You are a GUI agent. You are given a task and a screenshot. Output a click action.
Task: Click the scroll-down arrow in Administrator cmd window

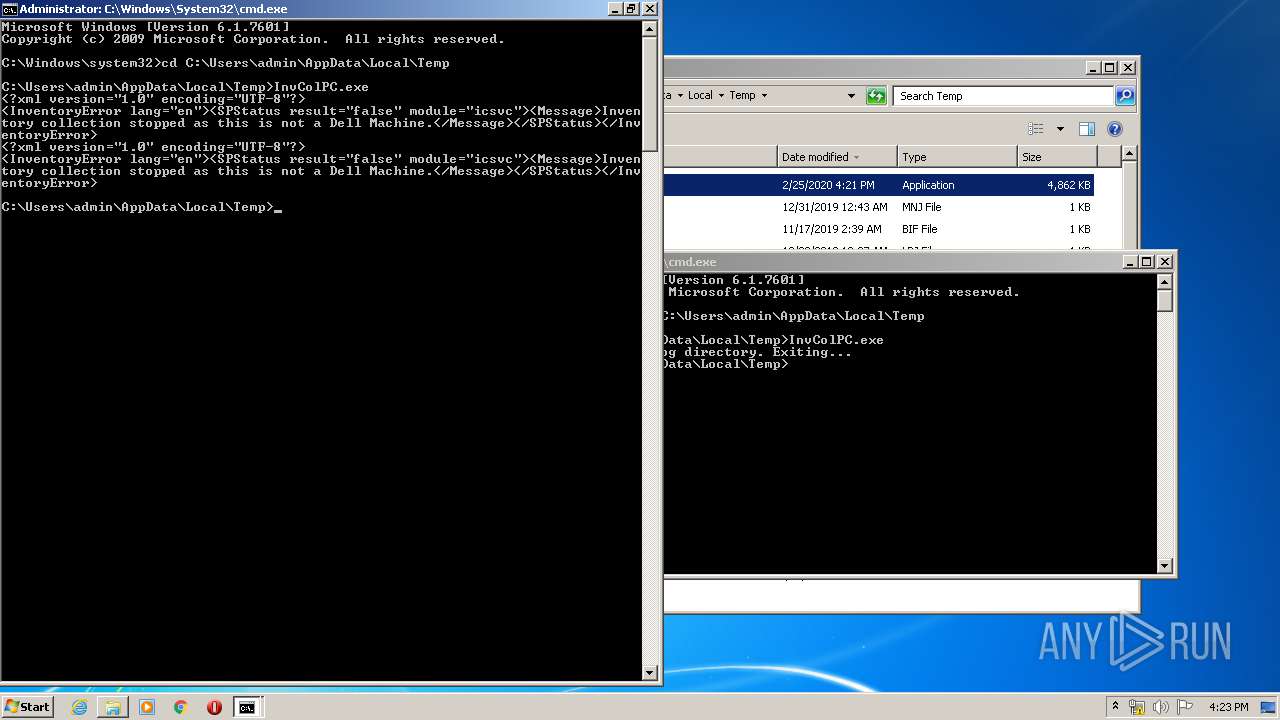pos(649,673)
